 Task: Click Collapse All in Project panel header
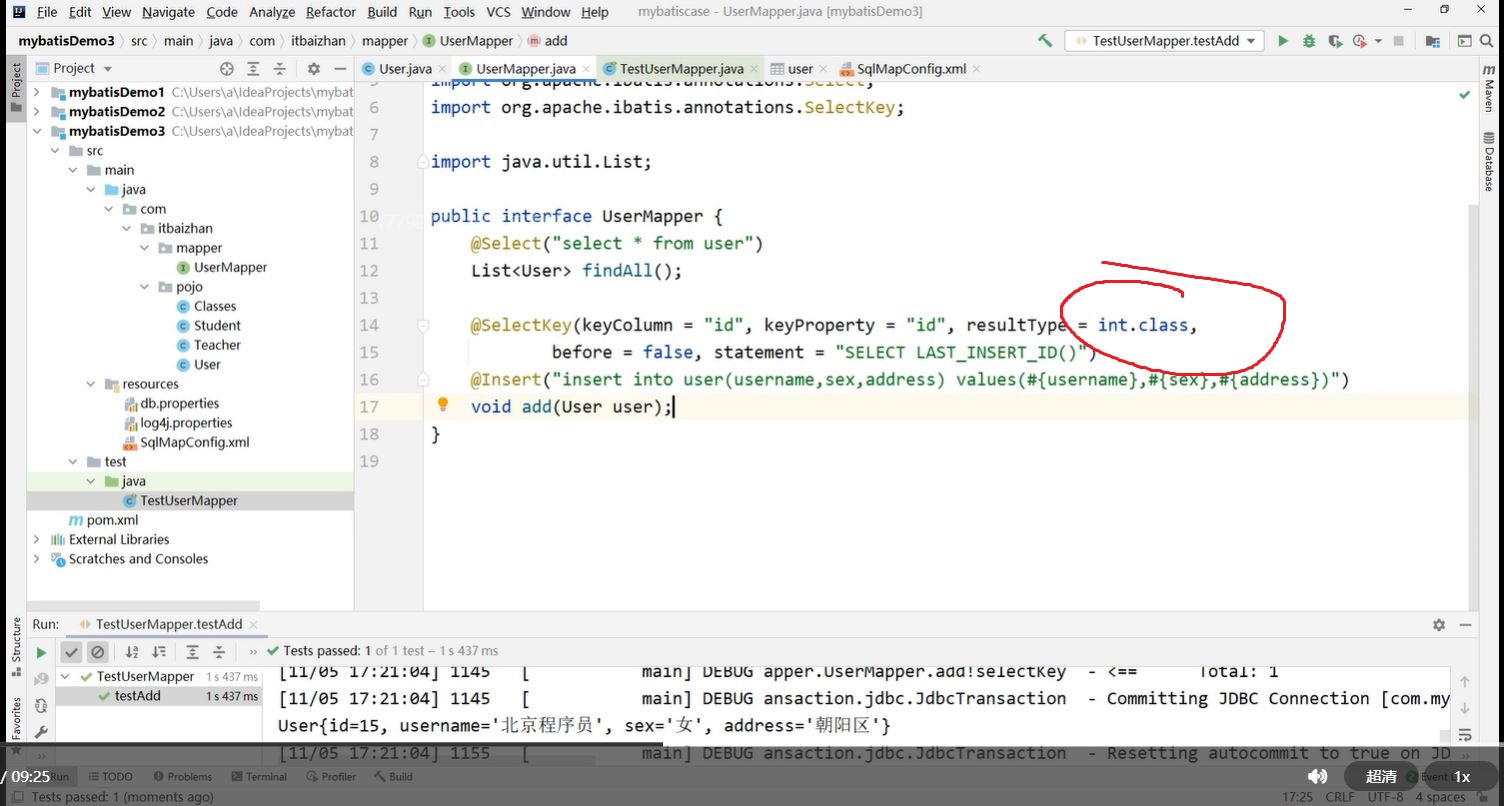pos(280,68)
